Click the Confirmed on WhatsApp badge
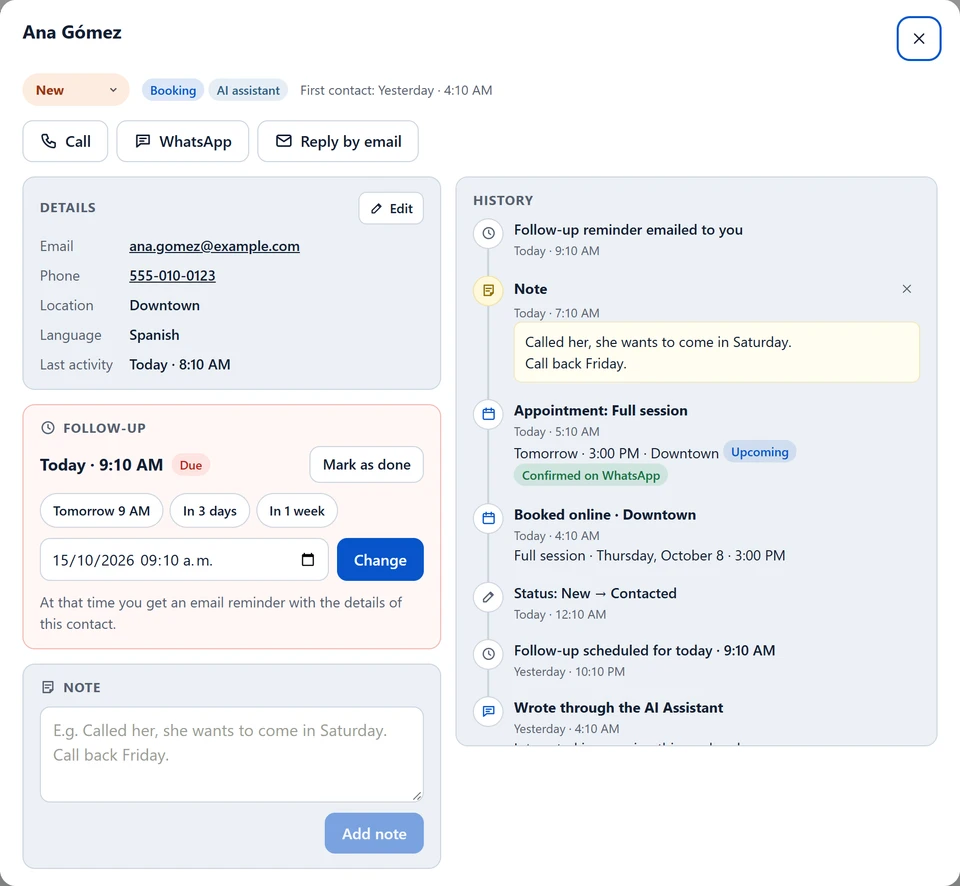The width and height of the screenshot is (960, 886). coord(591,475)
